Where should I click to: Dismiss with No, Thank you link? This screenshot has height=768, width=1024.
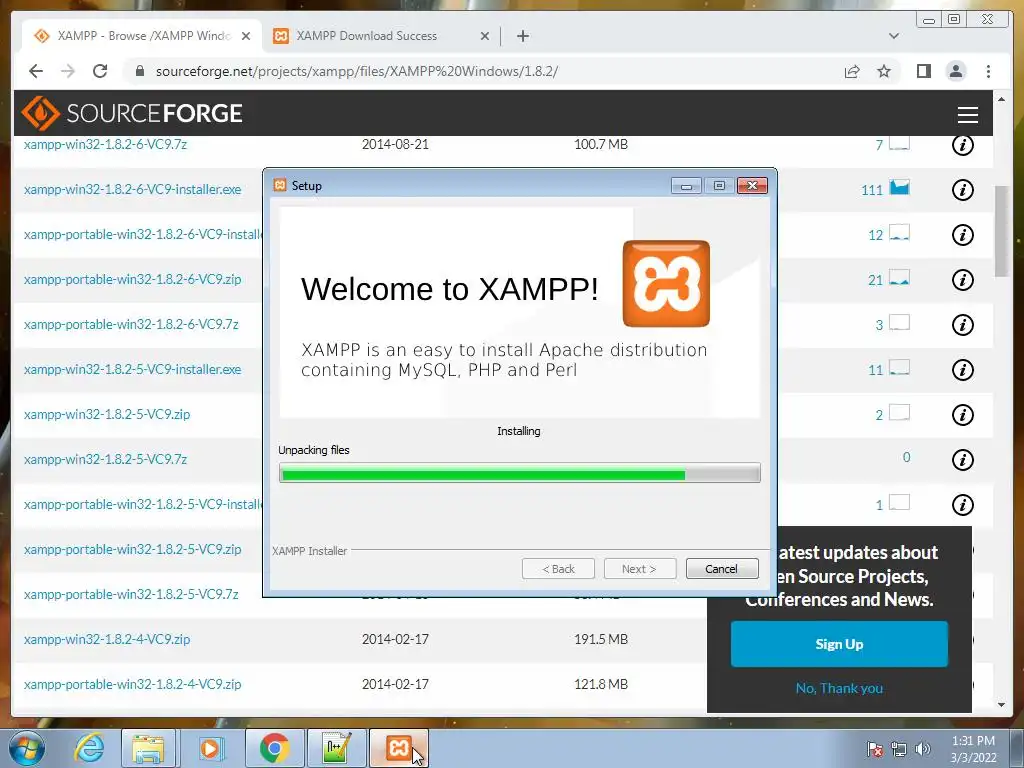839,688
